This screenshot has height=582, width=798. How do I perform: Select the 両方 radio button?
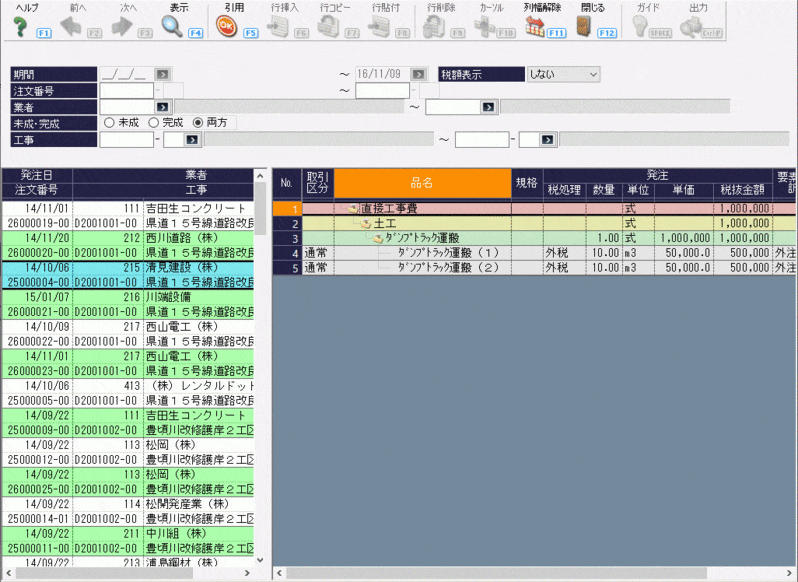(198, 122)
